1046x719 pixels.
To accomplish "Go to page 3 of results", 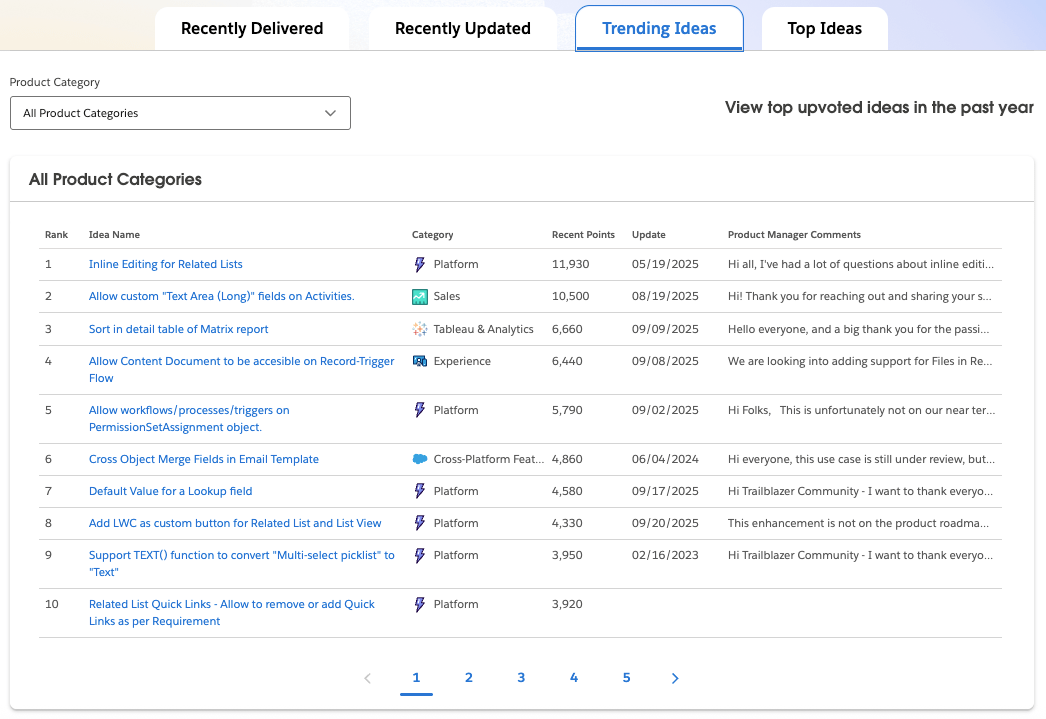I will pyautogui.click(x=521, y=678).
